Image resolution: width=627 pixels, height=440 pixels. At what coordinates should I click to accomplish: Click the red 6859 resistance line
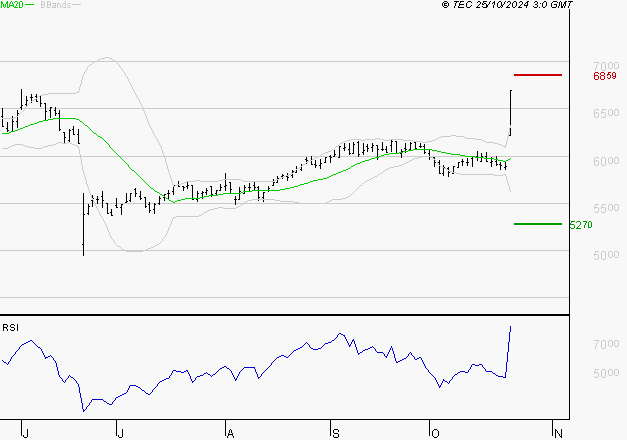click(538, 75)
